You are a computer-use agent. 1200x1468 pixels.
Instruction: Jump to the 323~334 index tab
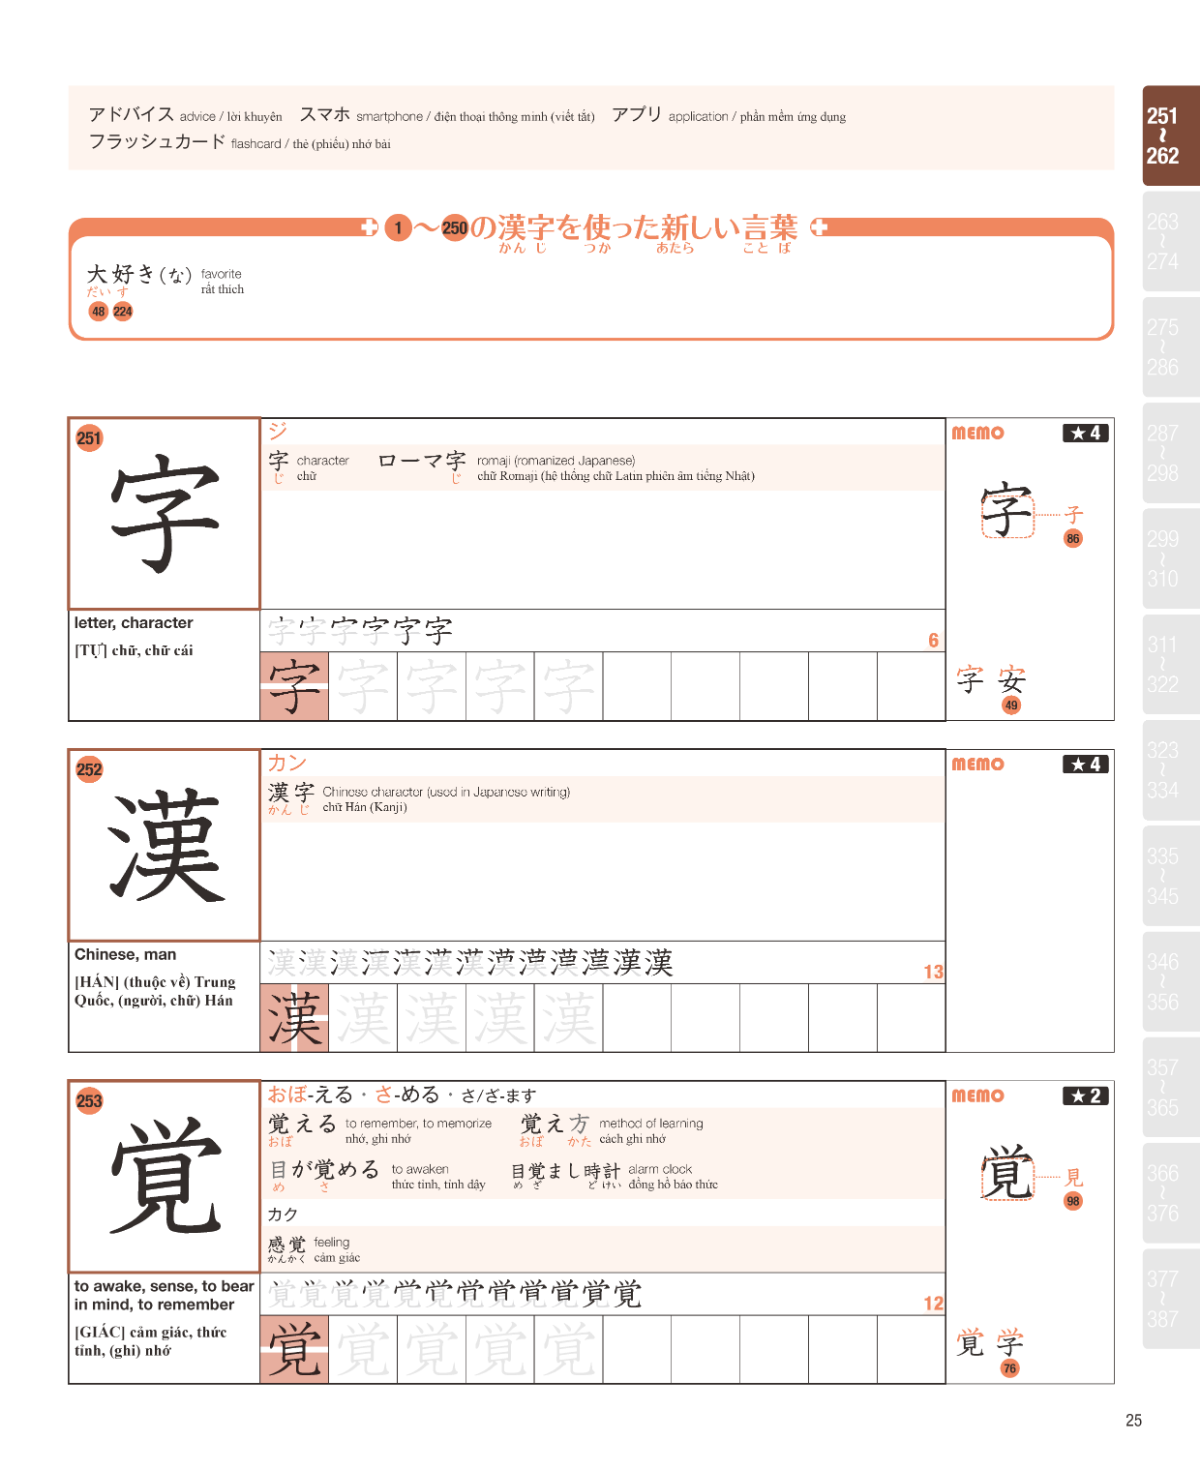click(x=1171, y=770)
